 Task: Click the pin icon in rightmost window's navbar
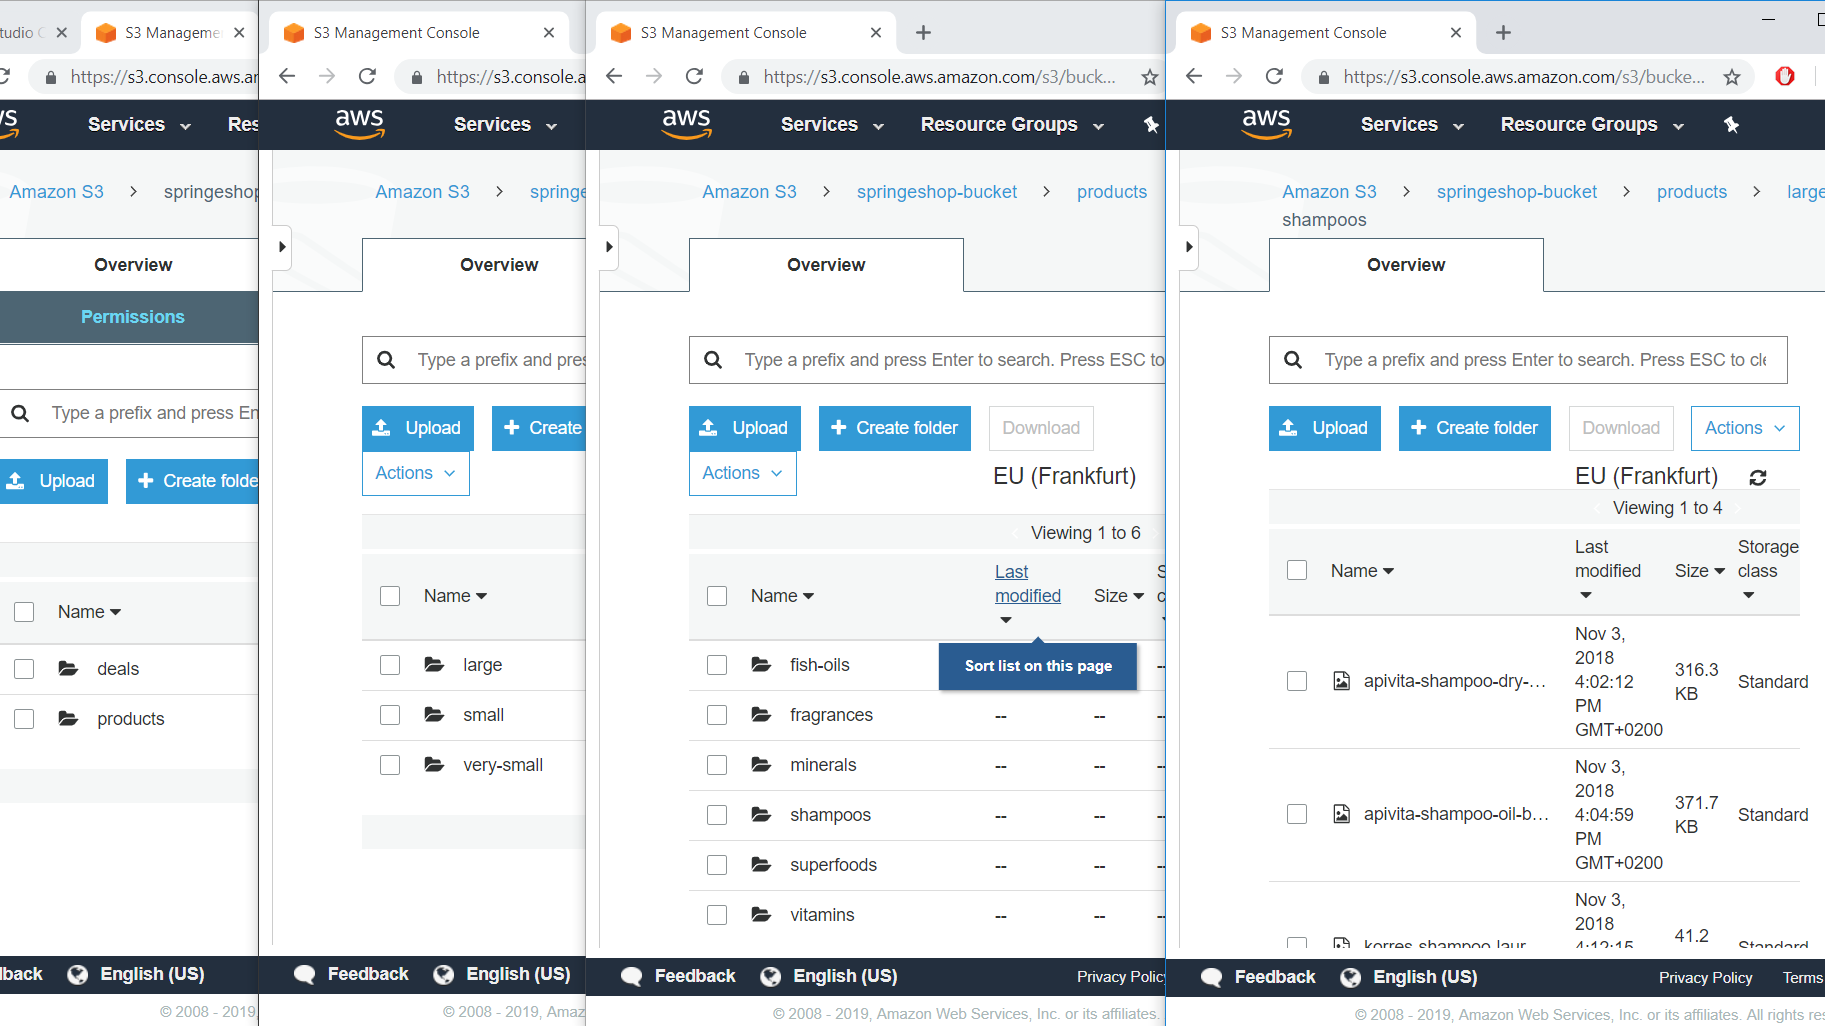1731,125
